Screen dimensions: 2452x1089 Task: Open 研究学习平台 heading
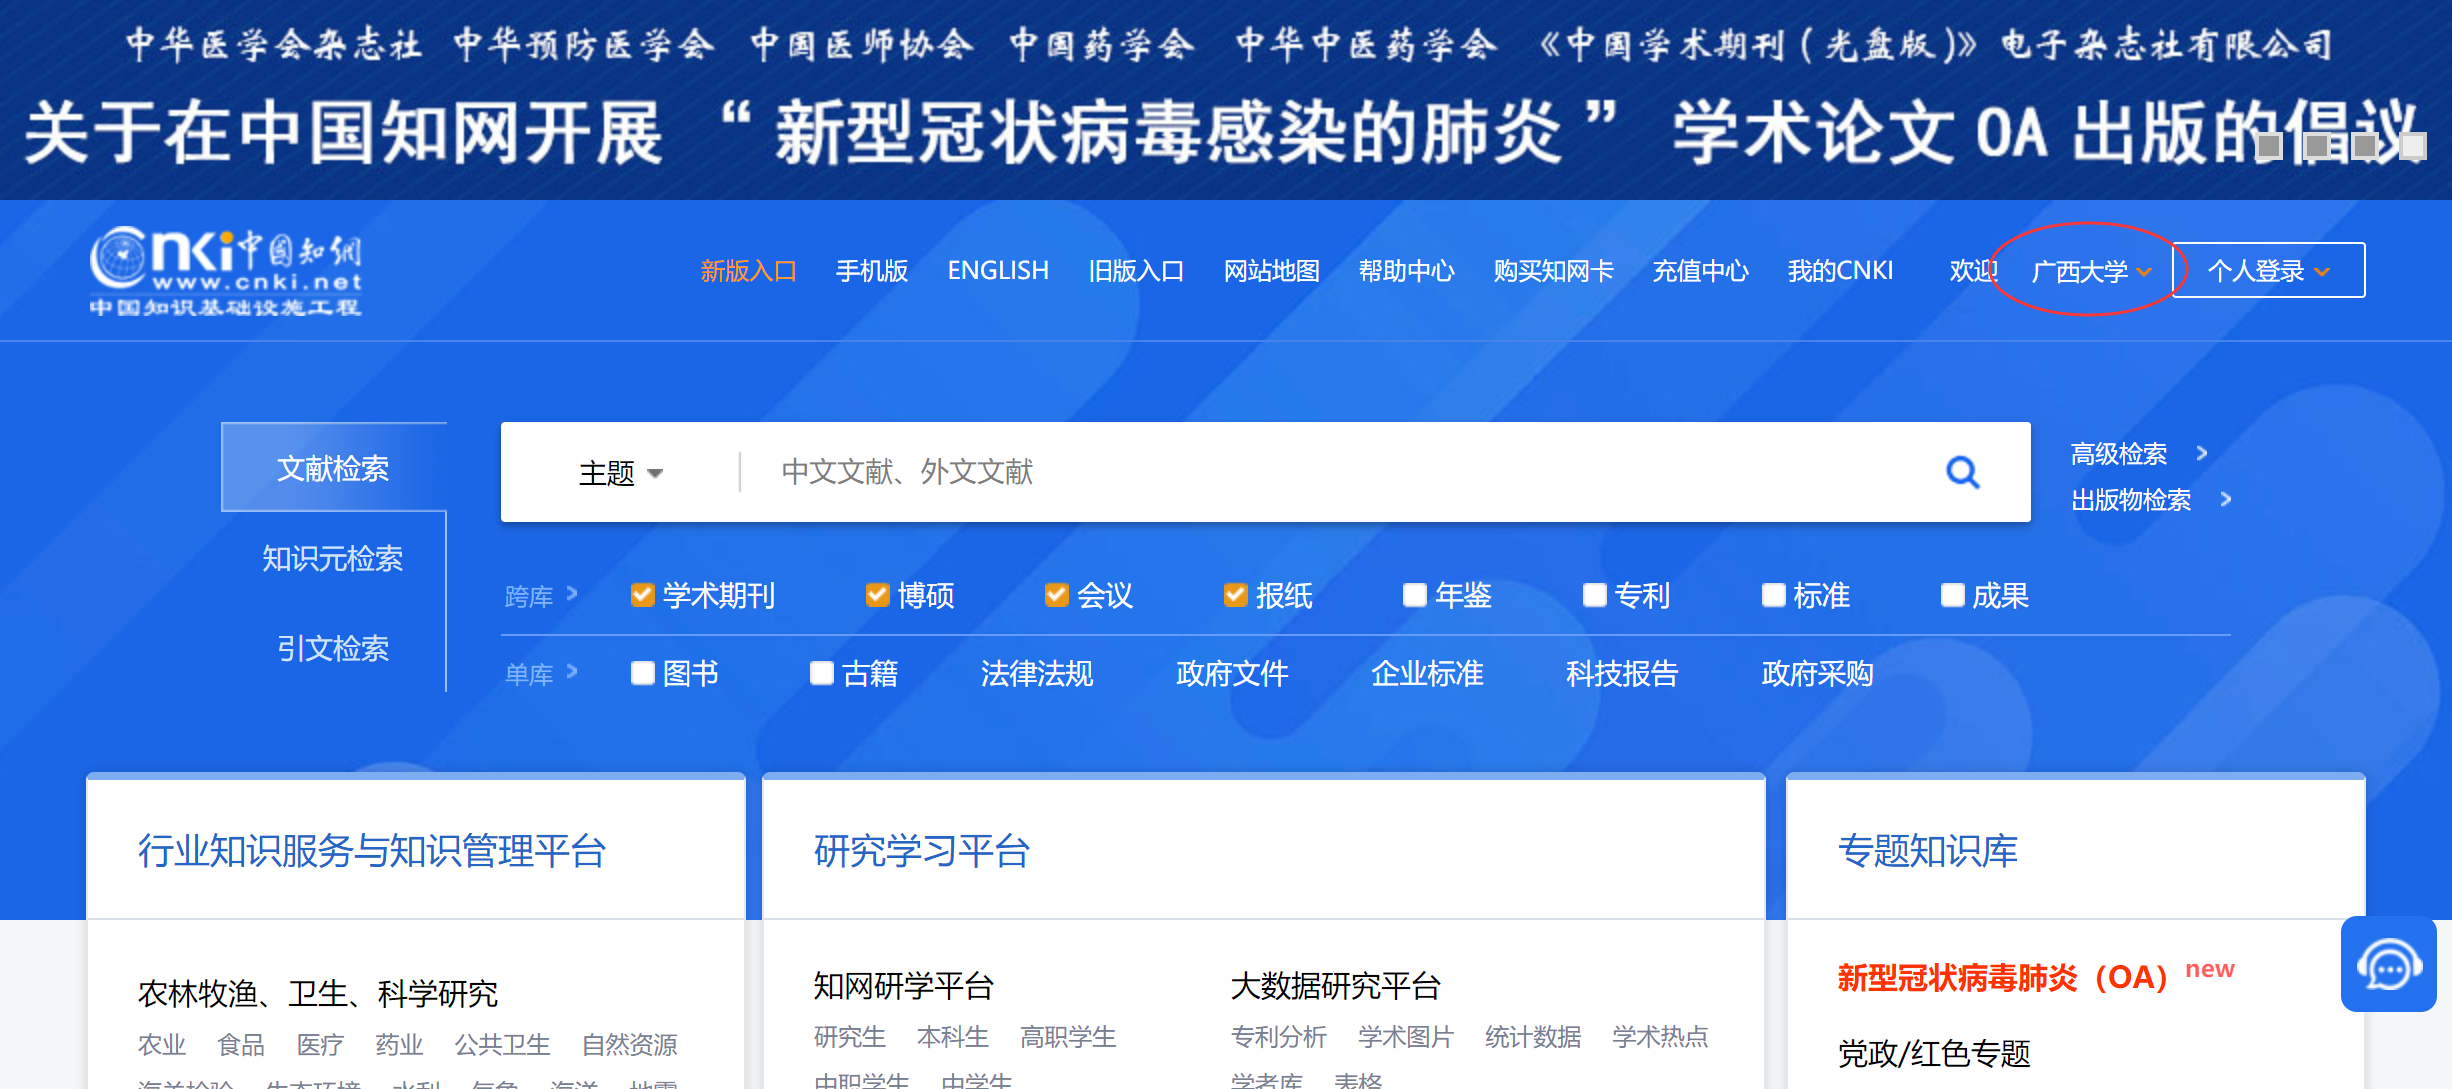tap(922, 851)
